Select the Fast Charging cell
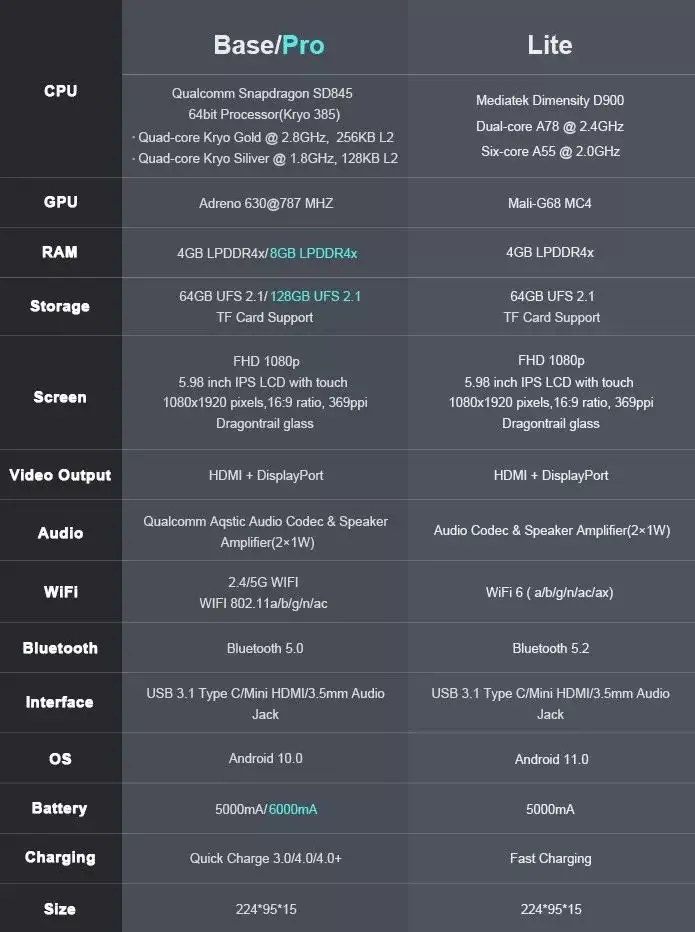The image size is (695, 932). (x=551, y=858)
